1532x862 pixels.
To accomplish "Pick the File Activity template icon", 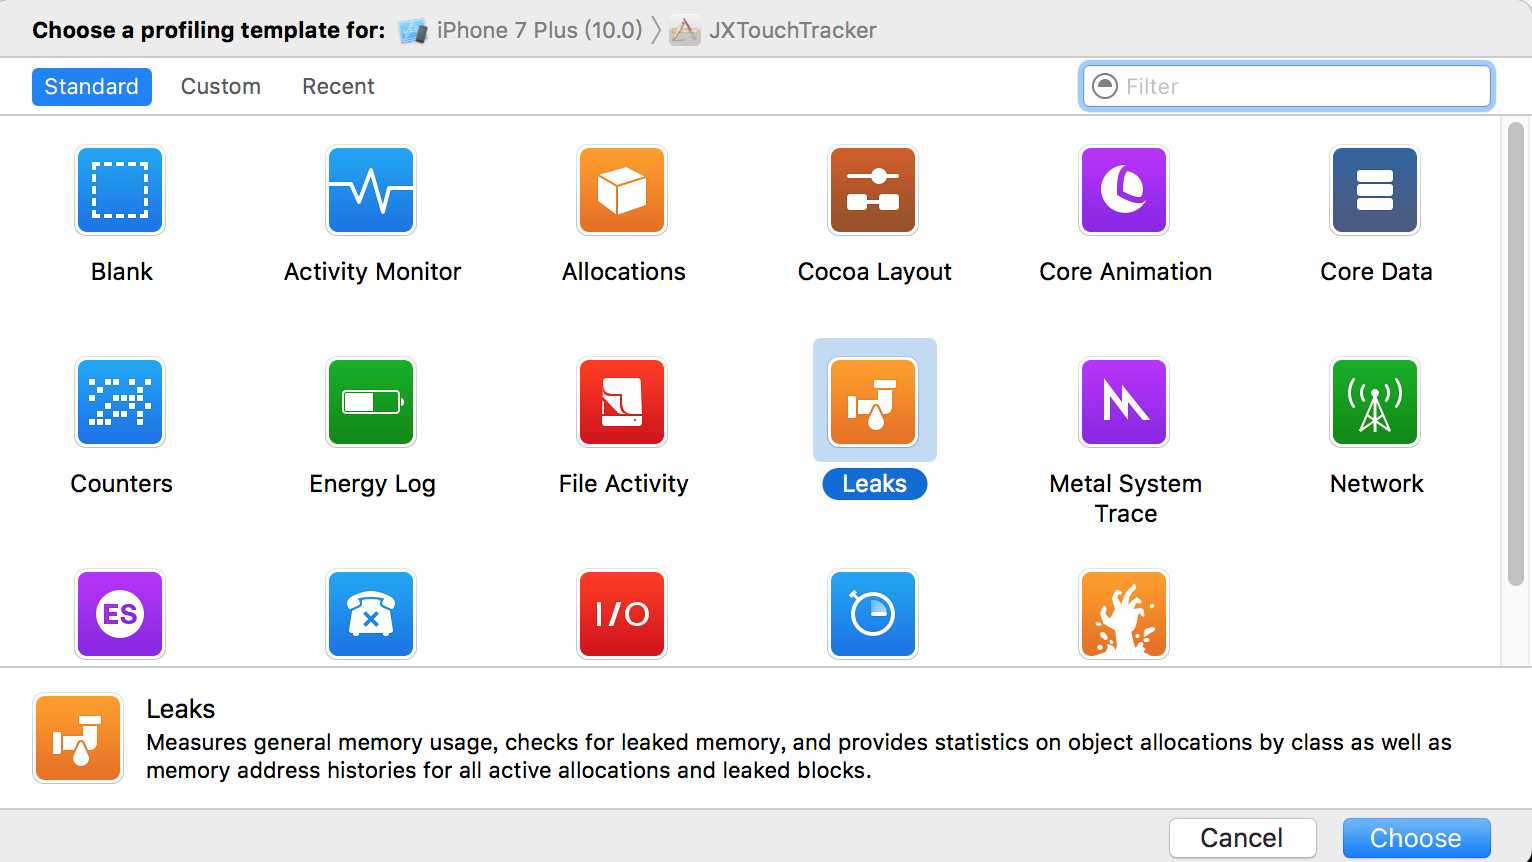I will (x=622, y=402).
